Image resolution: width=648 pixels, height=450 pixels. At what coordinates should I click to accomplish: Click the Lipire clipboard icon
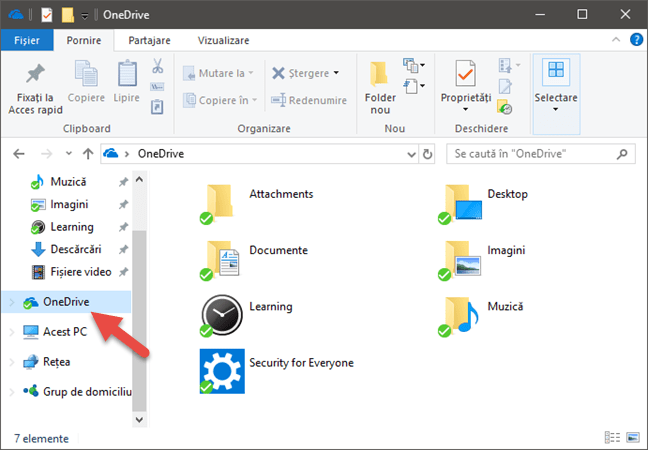pos(127,74)
